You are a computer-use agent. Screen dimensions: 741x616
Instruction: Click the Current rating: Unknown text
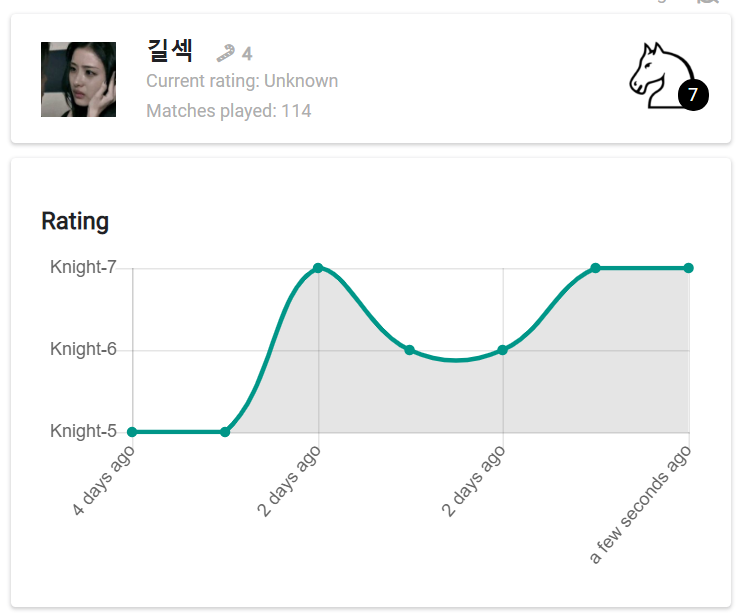tap(242, 81)
